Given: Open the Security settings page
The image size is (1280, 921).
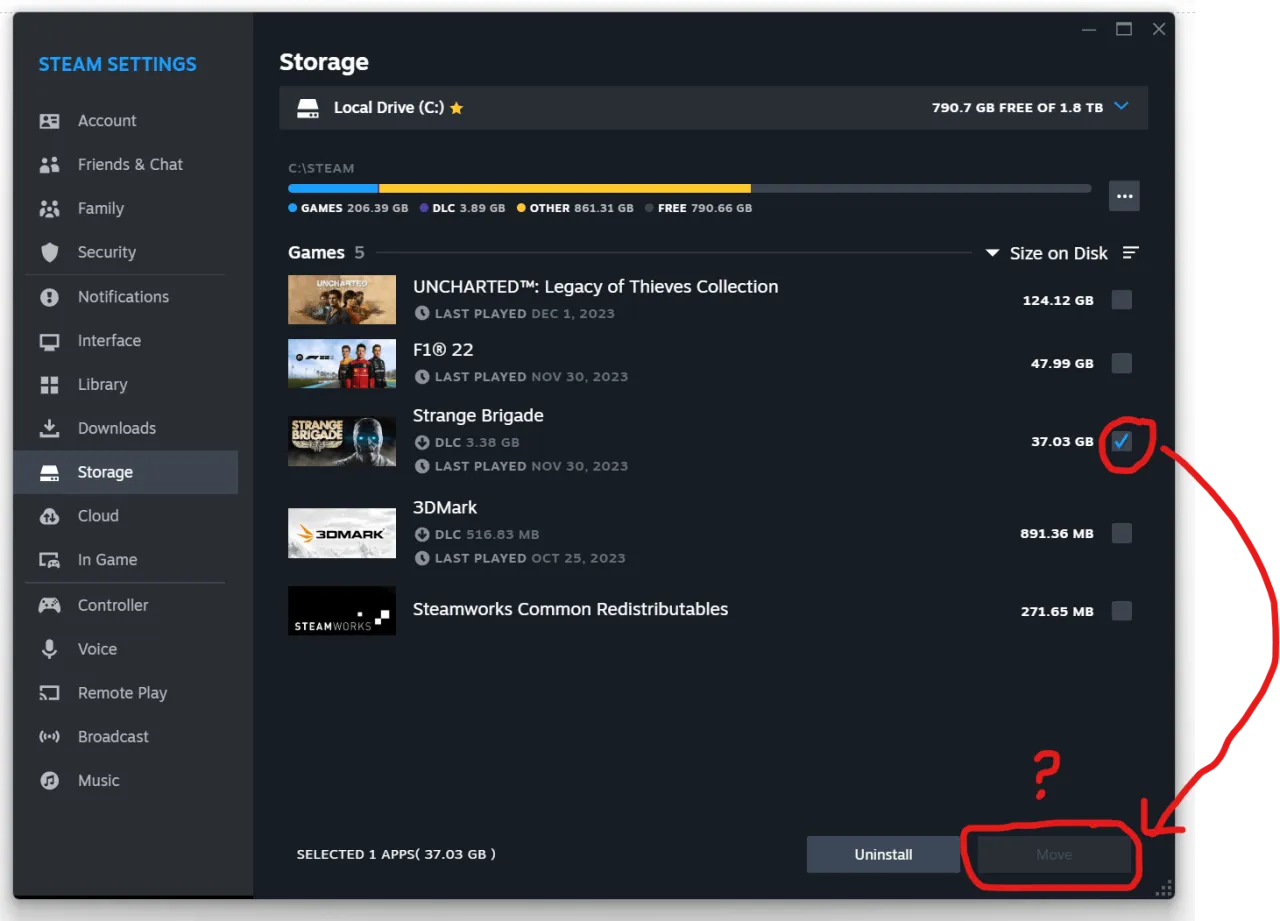Looking at the screenshot, I should [106, 252].
